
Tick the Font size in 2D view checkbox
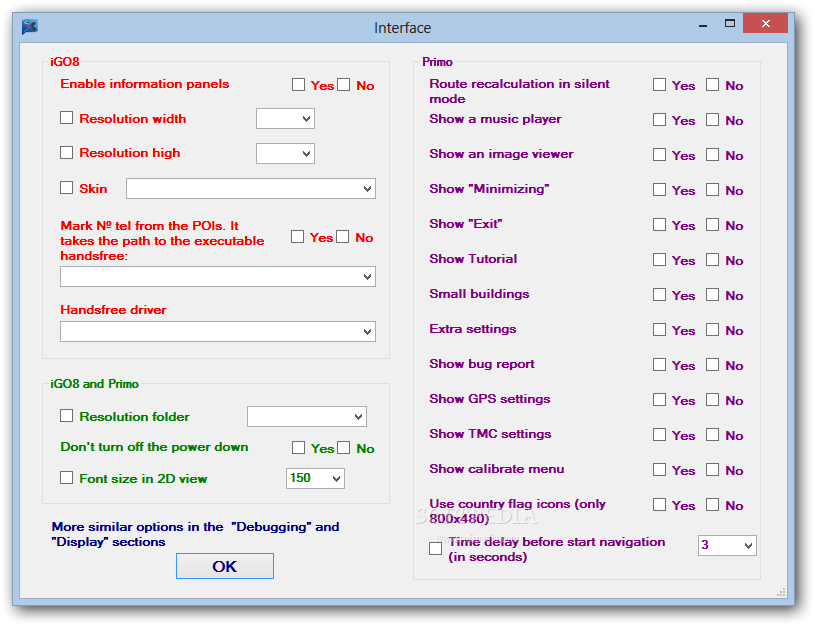click(x=67, y=478)
